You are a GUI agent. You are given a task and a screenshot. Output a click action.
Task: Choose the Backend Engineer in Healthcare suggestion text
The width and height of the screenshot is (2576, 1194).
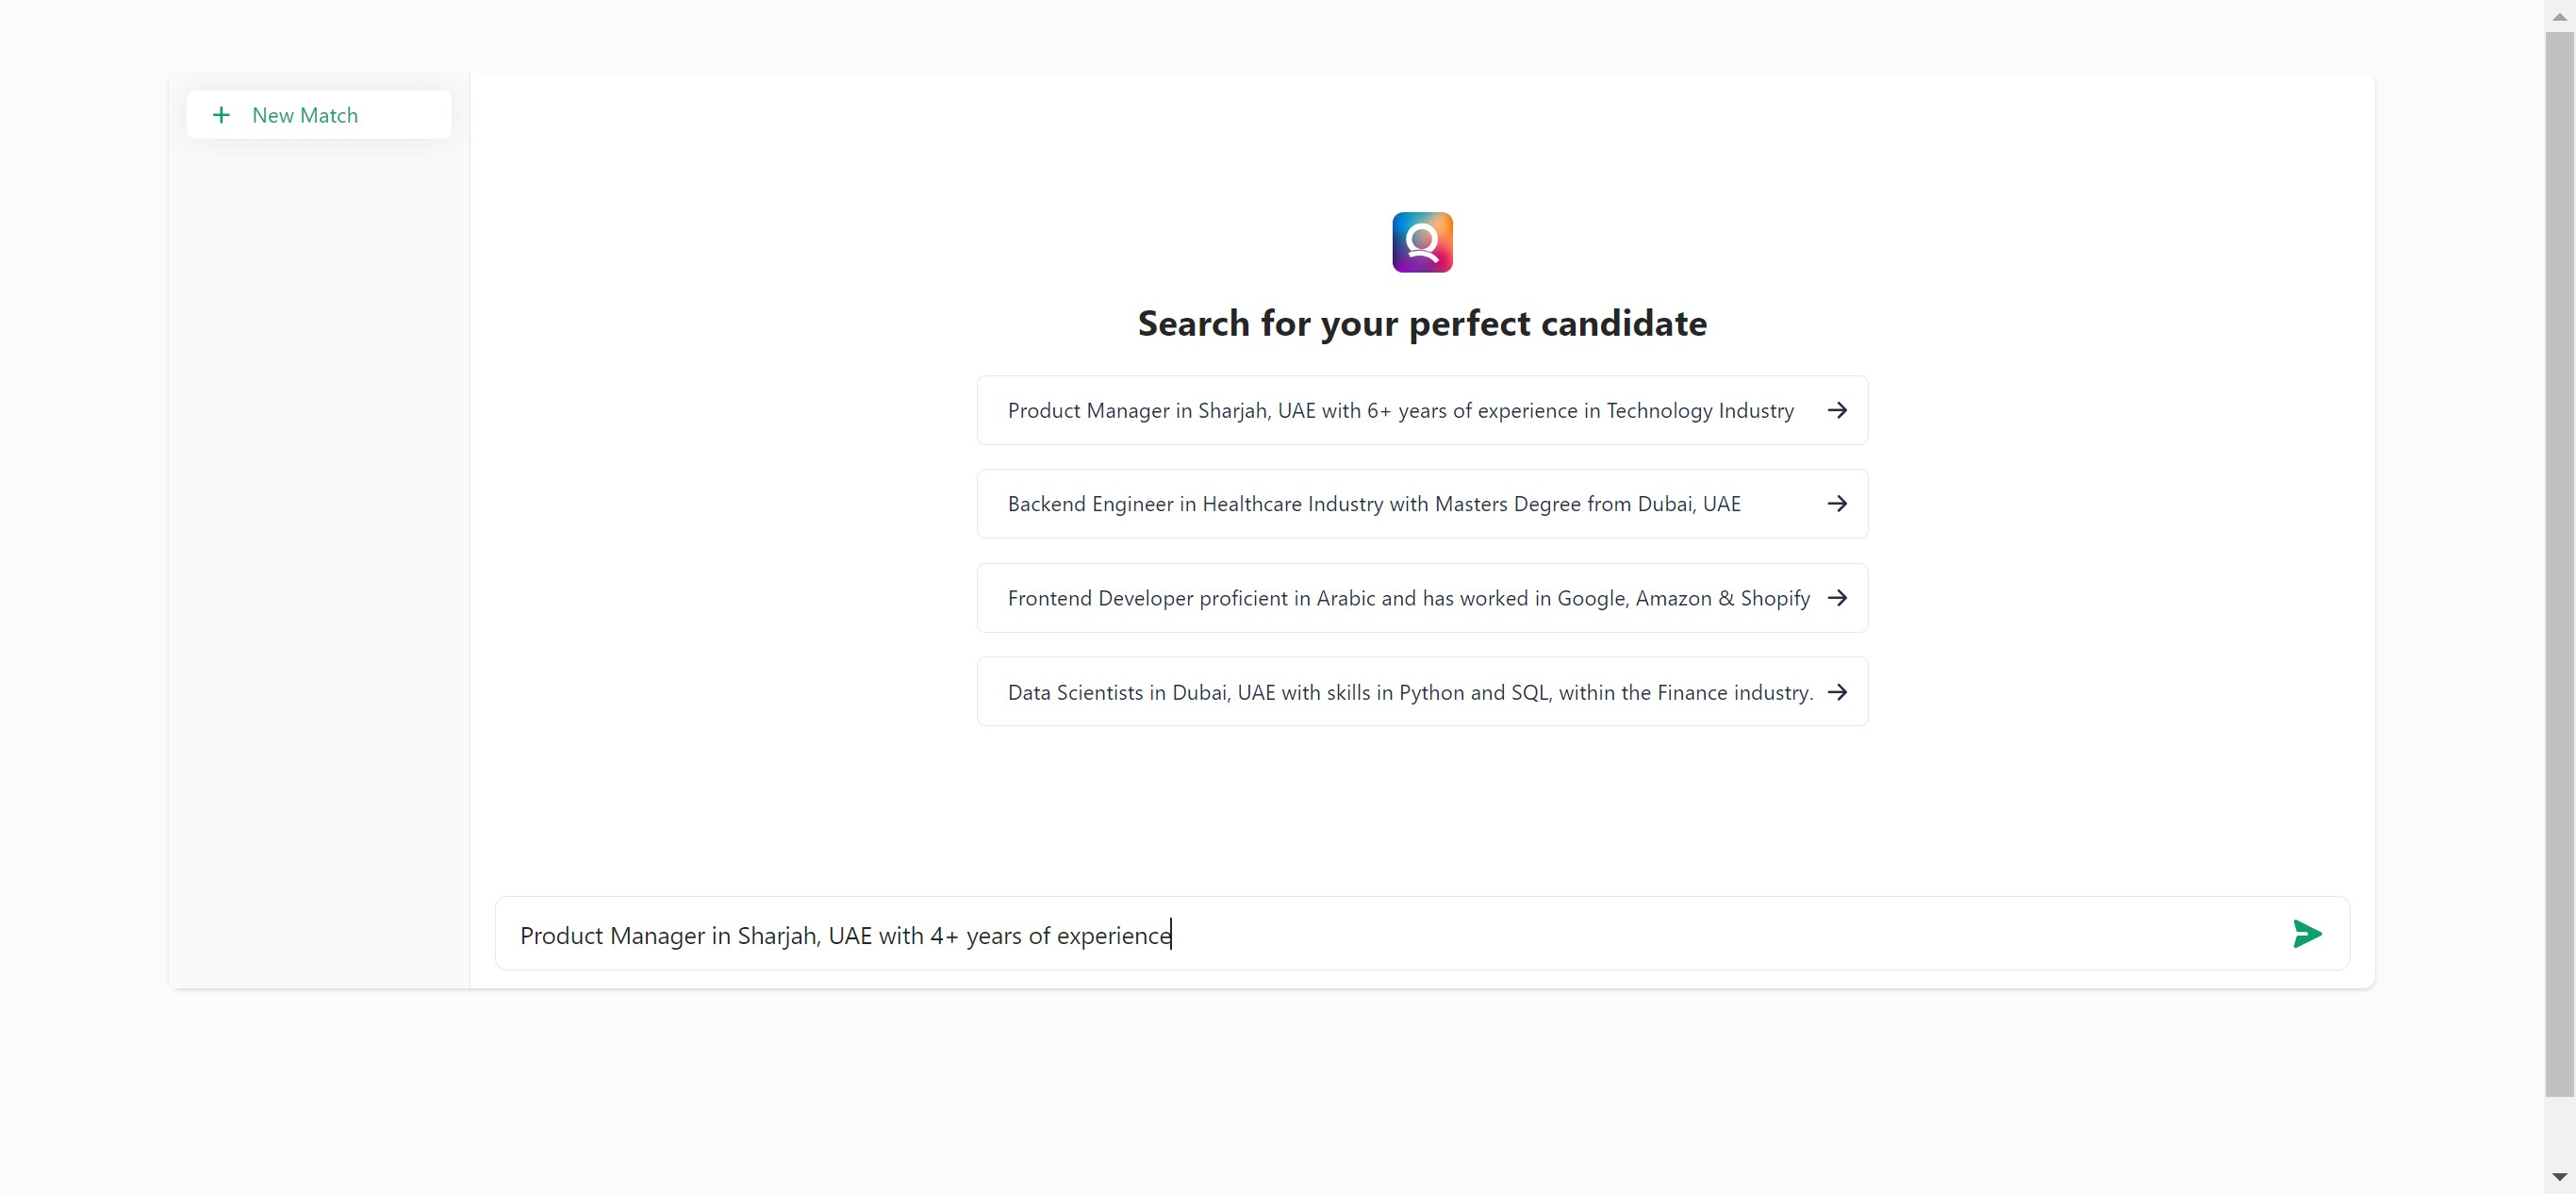tap(1373, 504)
